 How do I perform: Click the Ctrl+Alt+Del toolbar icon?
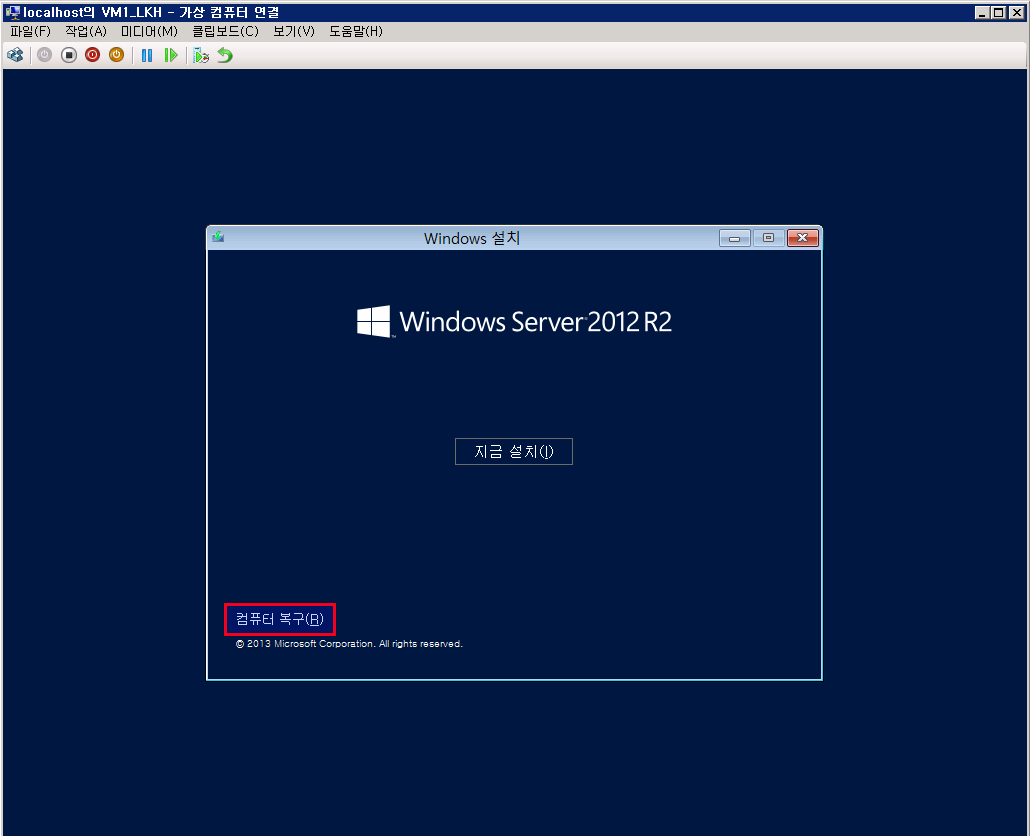tap(15, 55)
